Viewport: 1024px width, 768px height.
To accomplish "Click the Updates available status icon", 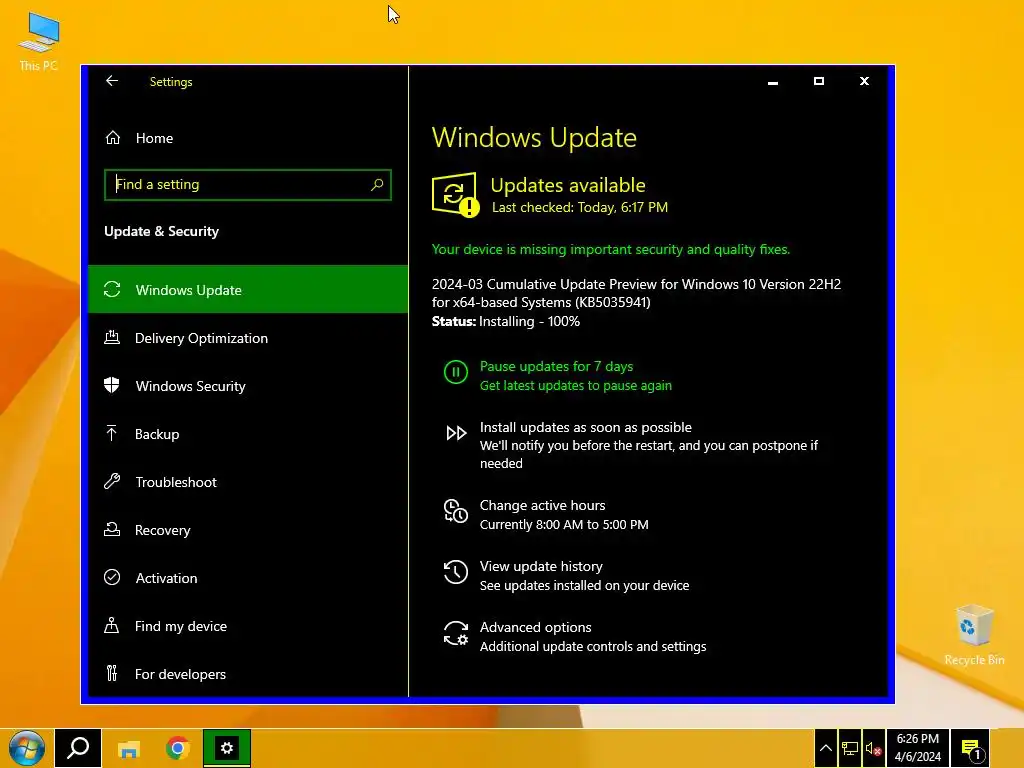I will [x=455, y=195].
